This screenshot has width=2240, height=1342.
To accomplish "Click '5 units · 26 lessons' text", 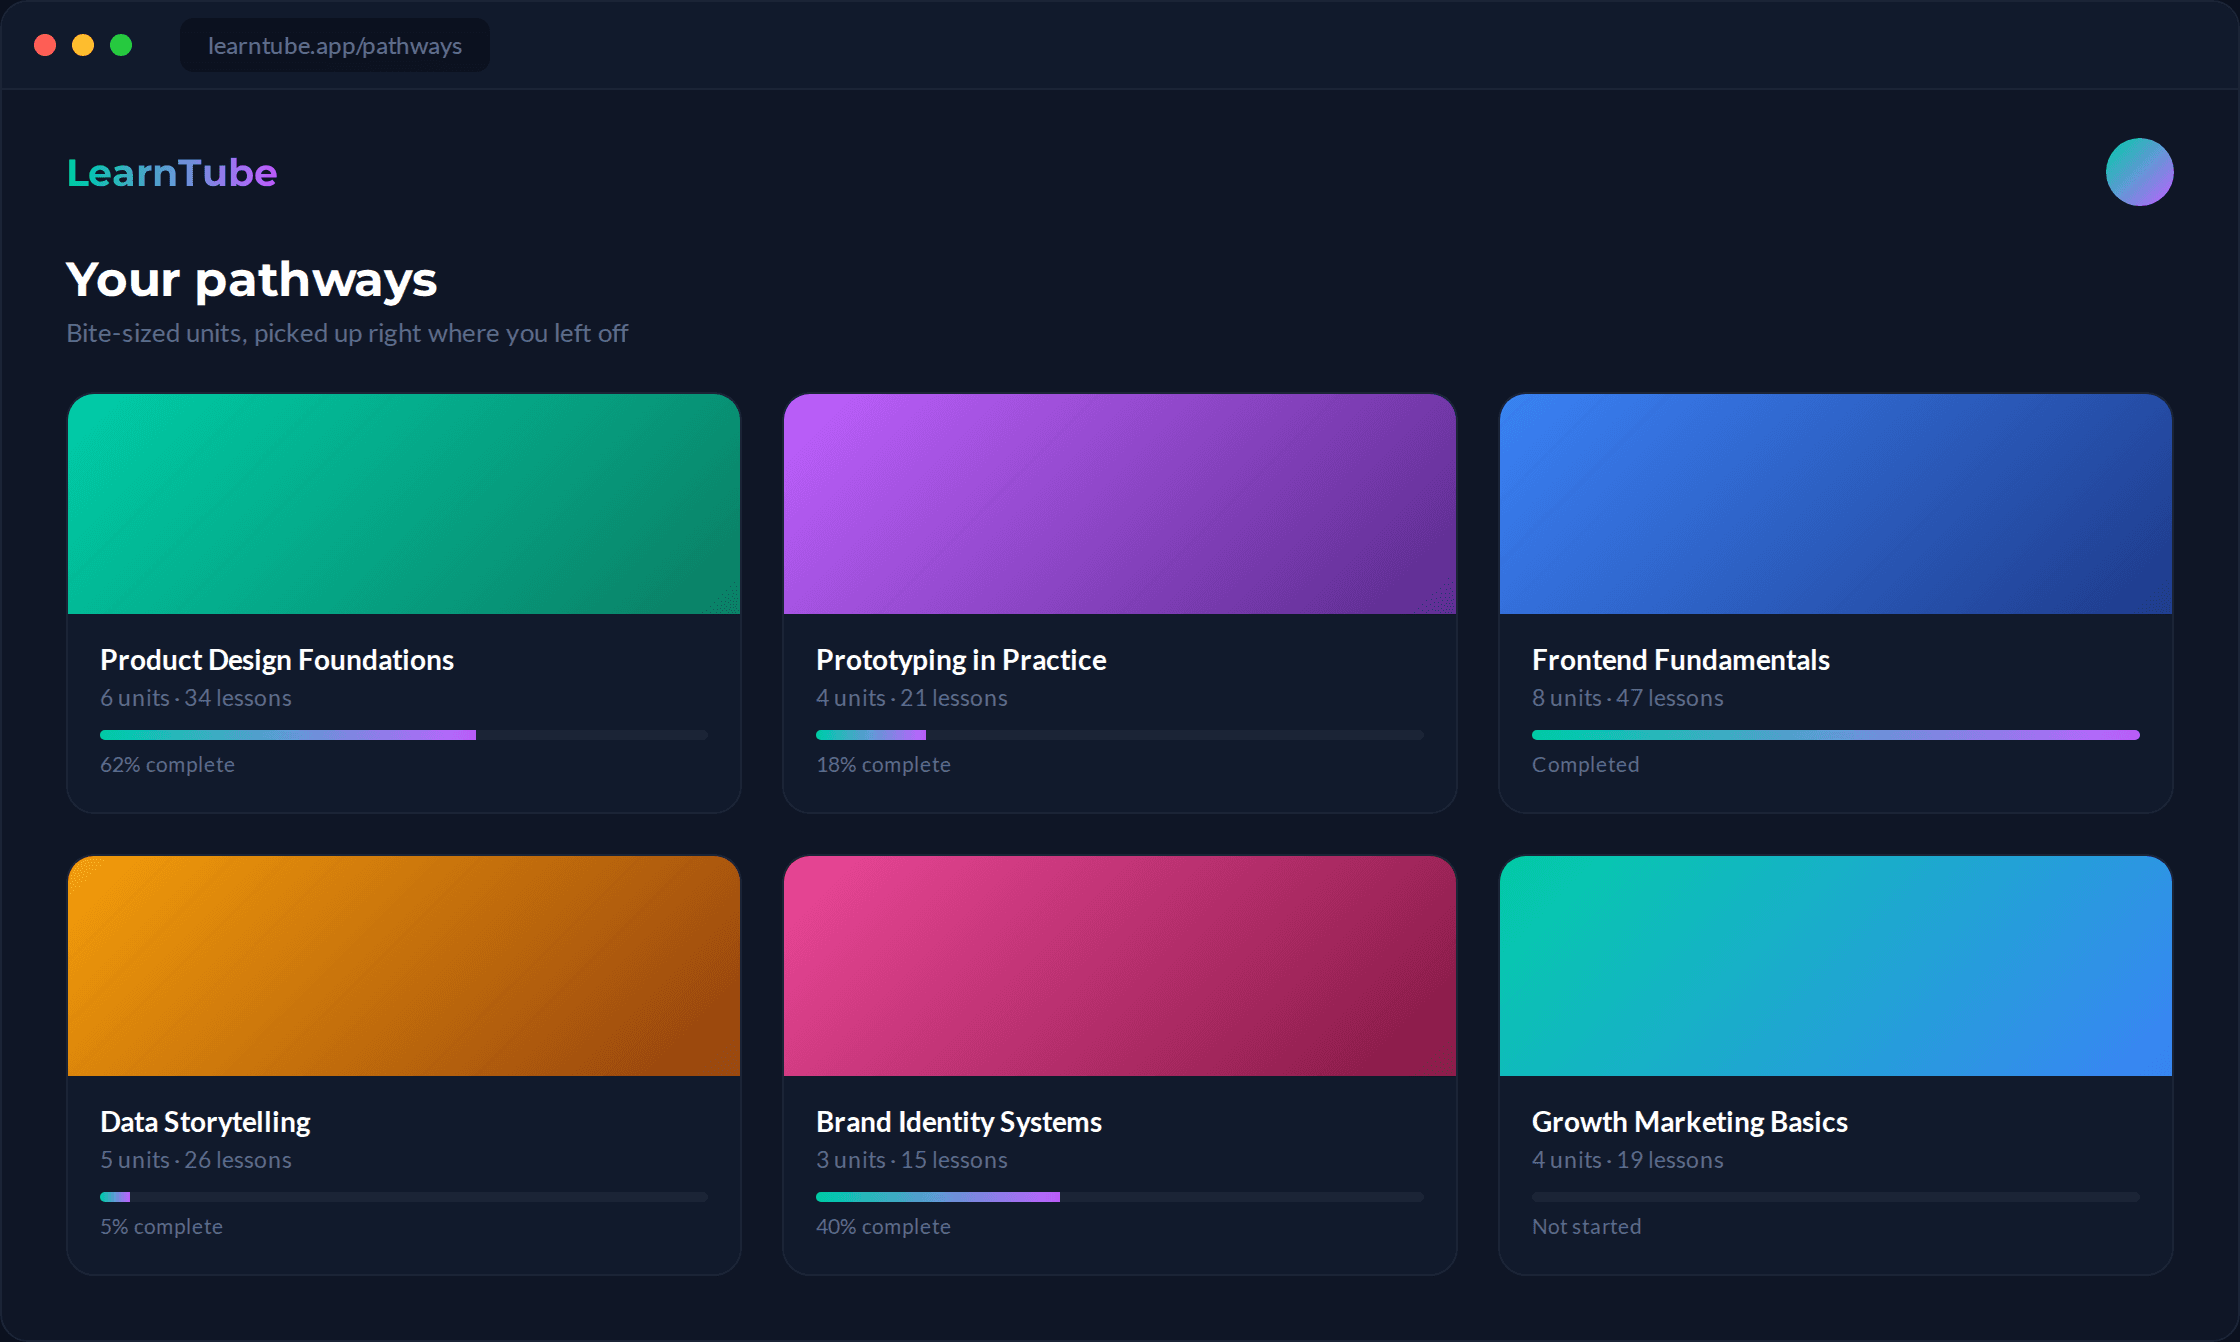I will (x=196, y=1160).
